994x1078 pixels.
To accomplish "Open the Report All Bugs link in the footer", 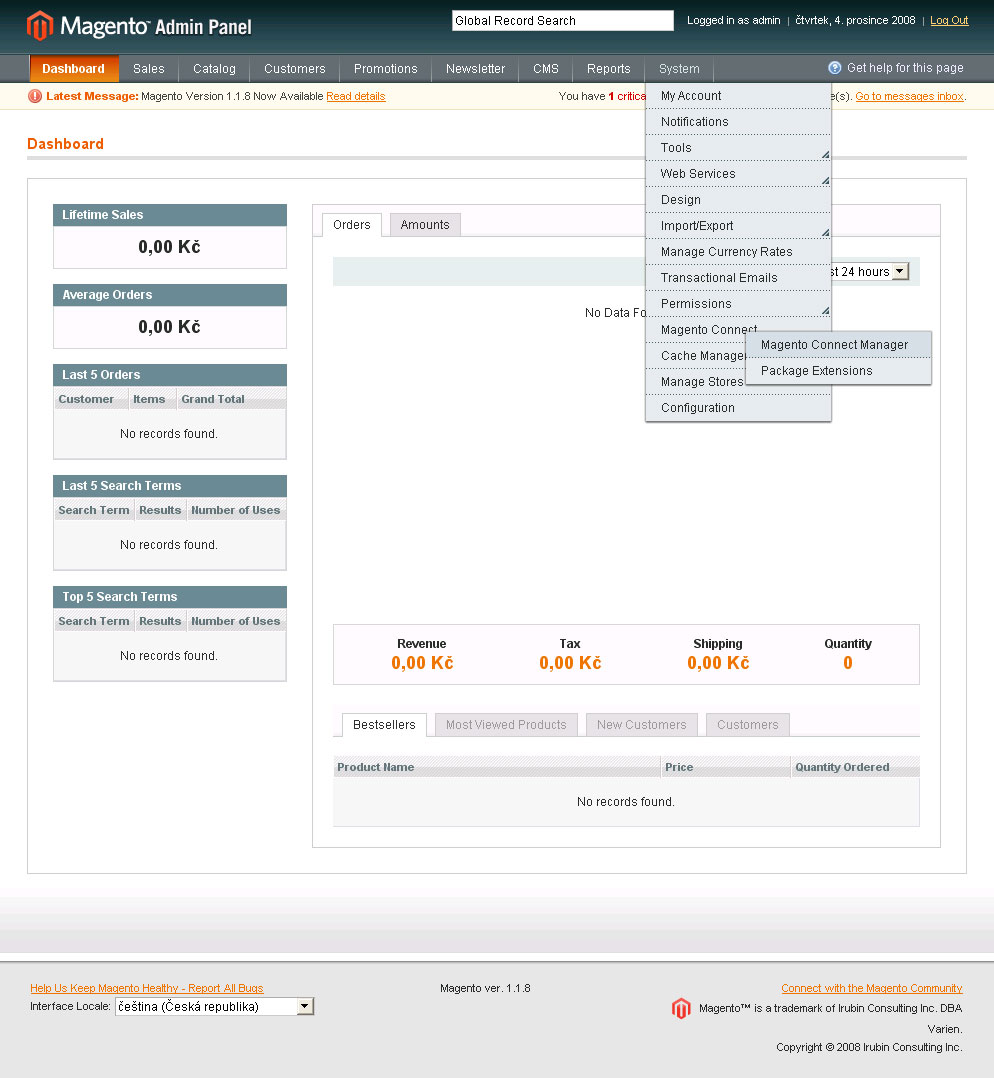I will pos(146,988).
